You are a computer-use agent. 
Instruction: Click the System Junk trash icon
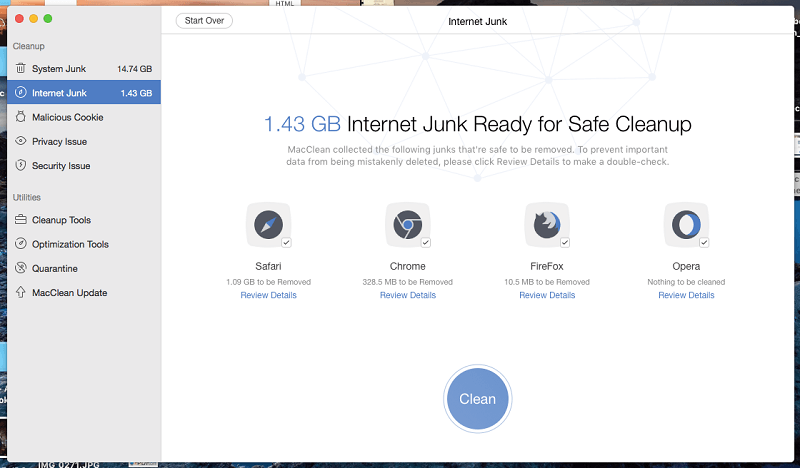coord(20,68)
